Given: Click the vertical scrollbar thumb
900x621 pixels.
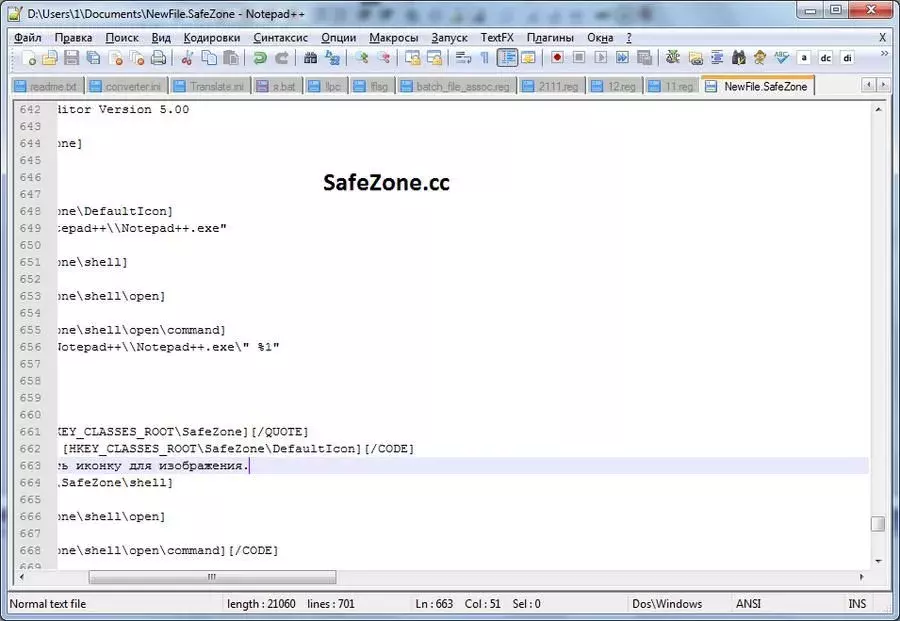Looking at the screenshot, I should (x=878, y=523).
